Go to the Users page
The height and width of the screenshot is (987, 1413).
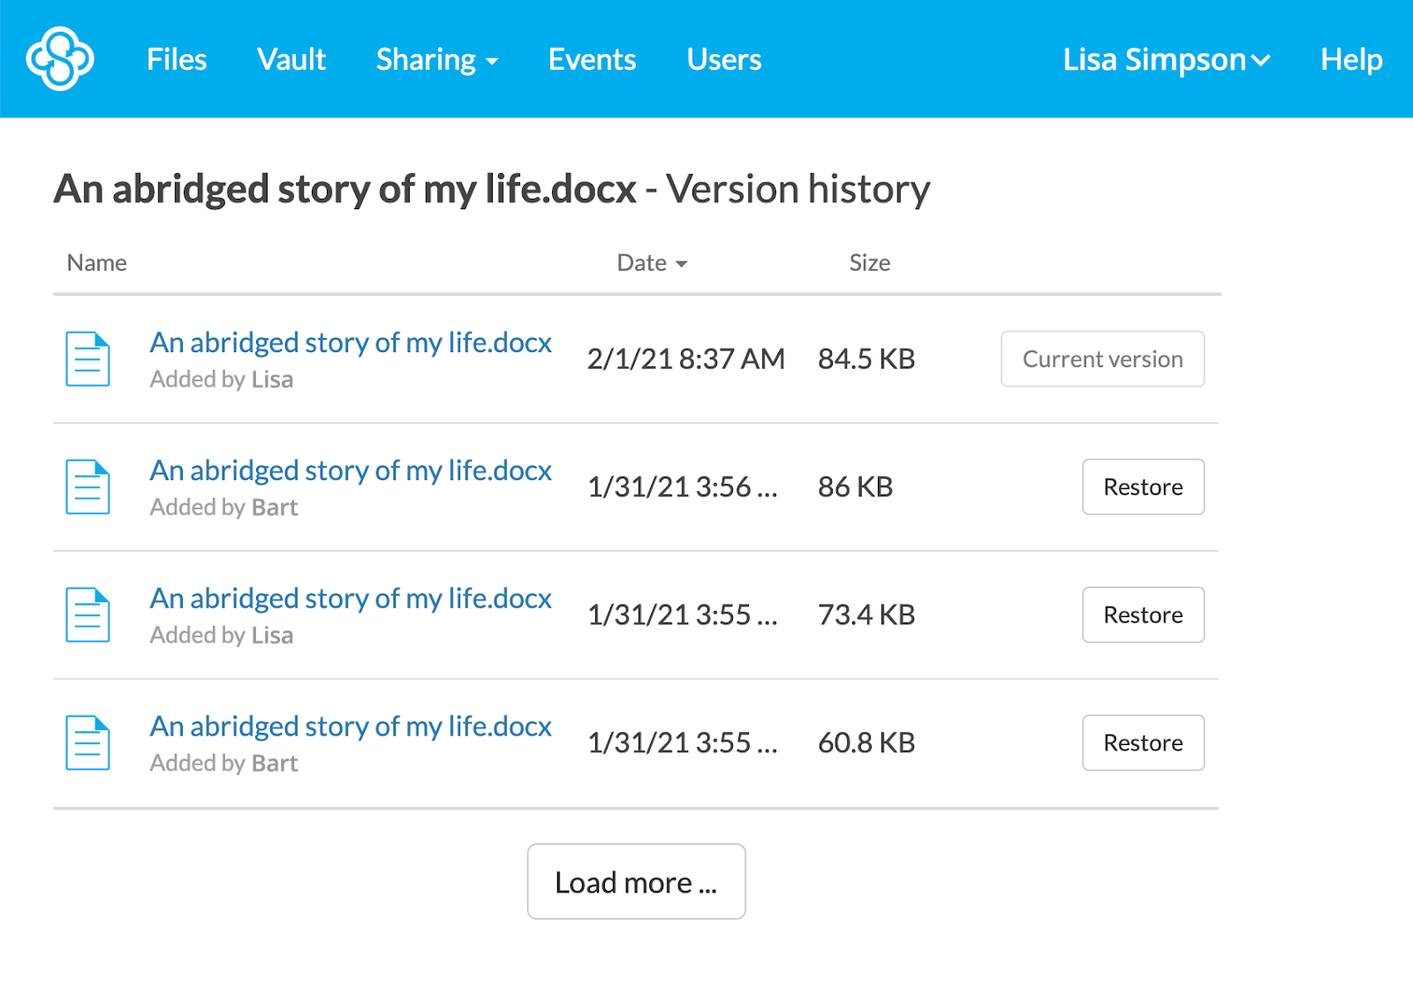point(723,59)
